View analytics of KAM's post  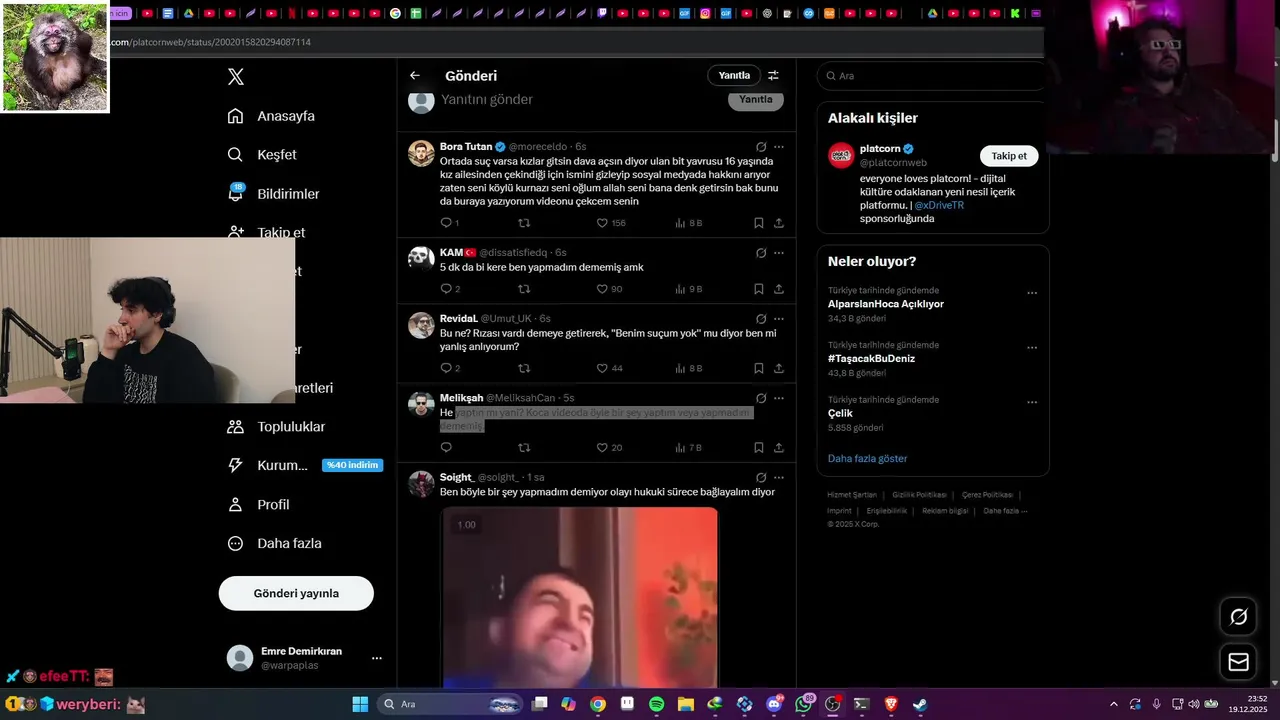point(688,289)
